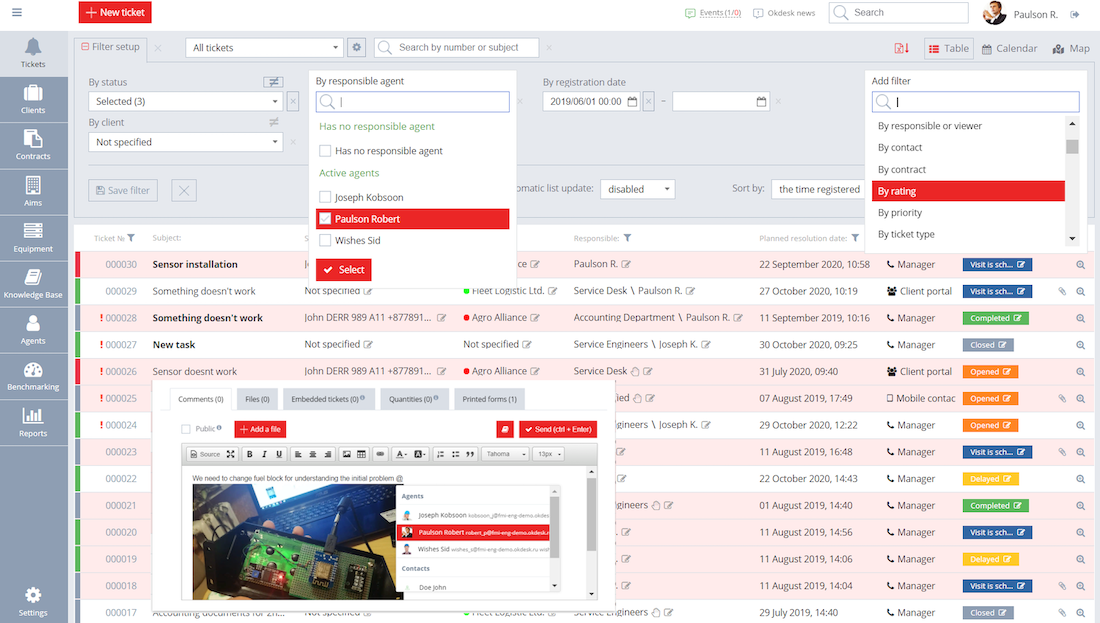Screen dimensions: 1100x623
Task: Apply italic formatting in comment editor
Action: tap(264, 454)
